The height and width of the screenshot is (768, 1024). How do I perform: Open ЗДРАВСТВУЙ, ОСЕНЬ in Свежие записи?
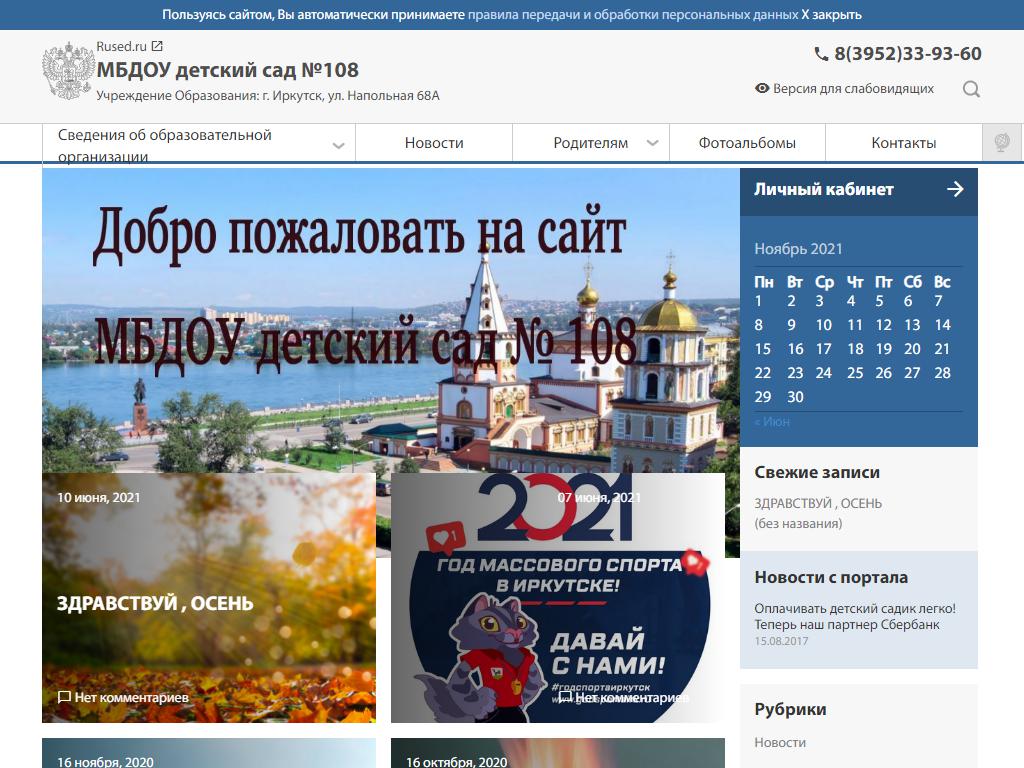click(x=817, y=503)
